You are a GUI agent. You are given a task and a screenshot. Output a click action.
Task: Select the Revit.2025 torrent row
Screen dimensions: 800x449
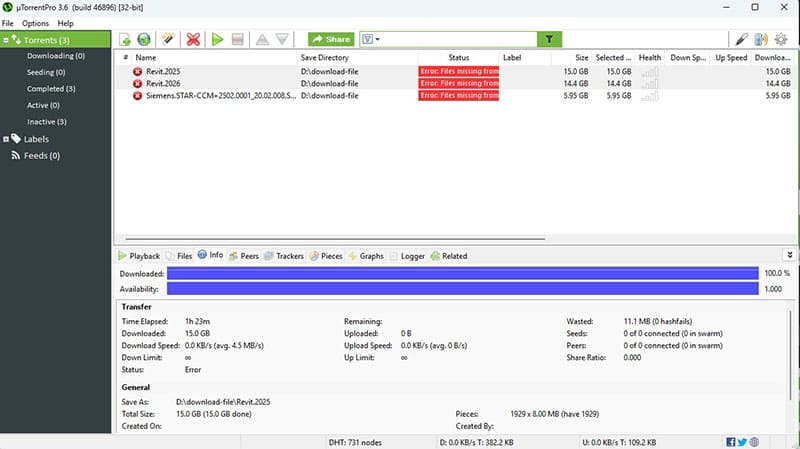tap(455, 71)
